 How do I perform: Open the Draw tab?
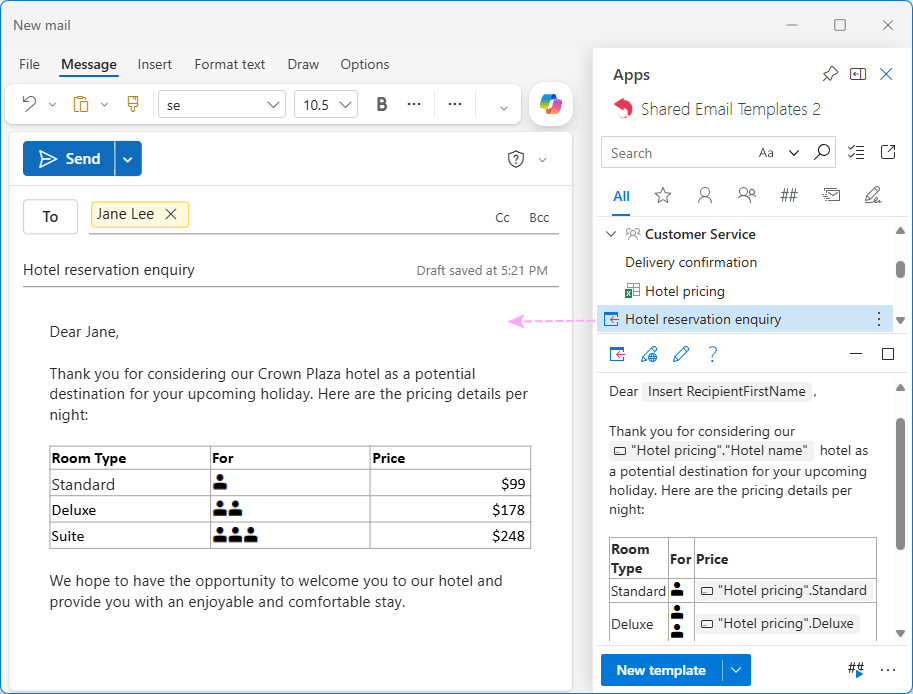(303, 64)
